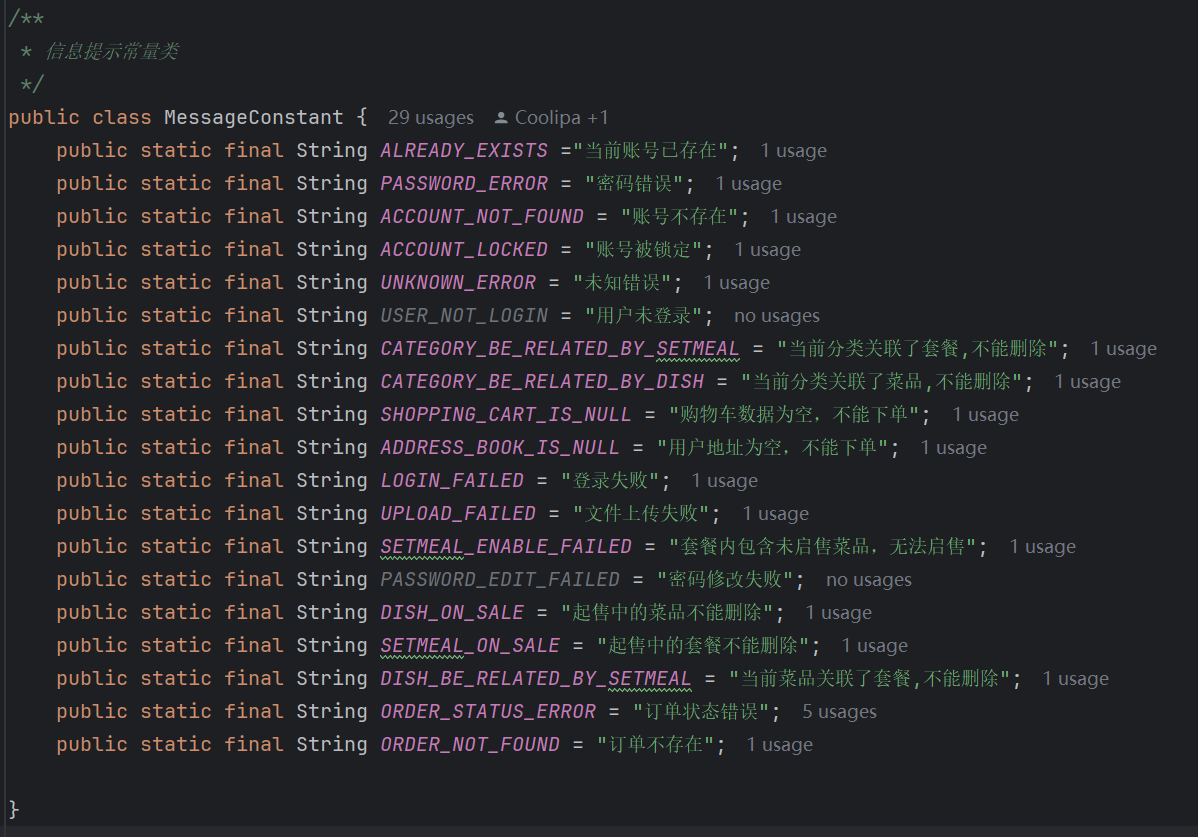Viewport: 1198px width, 837px height.
Task: Click usage hint for CATEGORY_BE_RELATED_BY_DISH
Action: pos(1088,381)
